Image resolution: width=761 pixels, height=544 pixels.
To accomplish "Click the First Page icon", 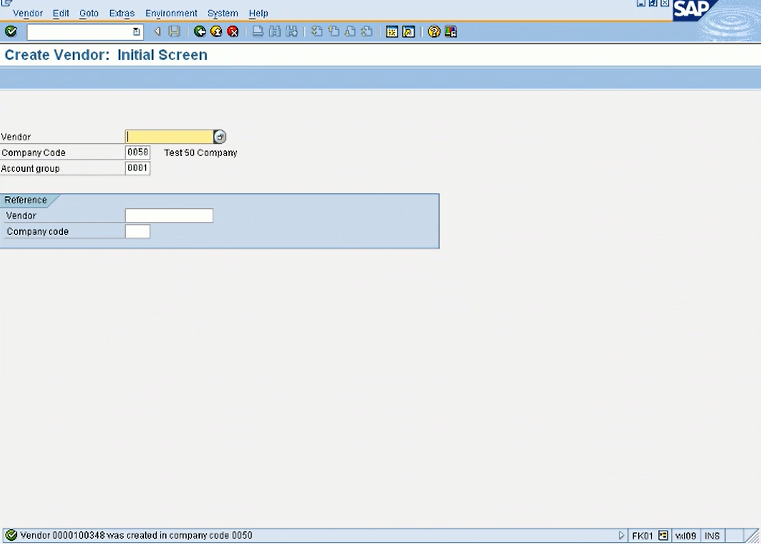I will pyautogui.click(x=317, y=32).
